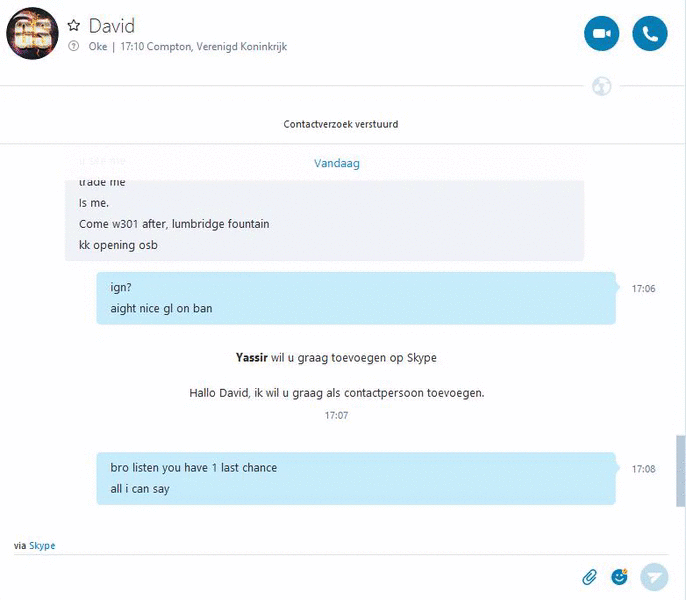Click the 'Contactverzoek verstuurd' notice
686x600 pixels.
tap(341, 124)
